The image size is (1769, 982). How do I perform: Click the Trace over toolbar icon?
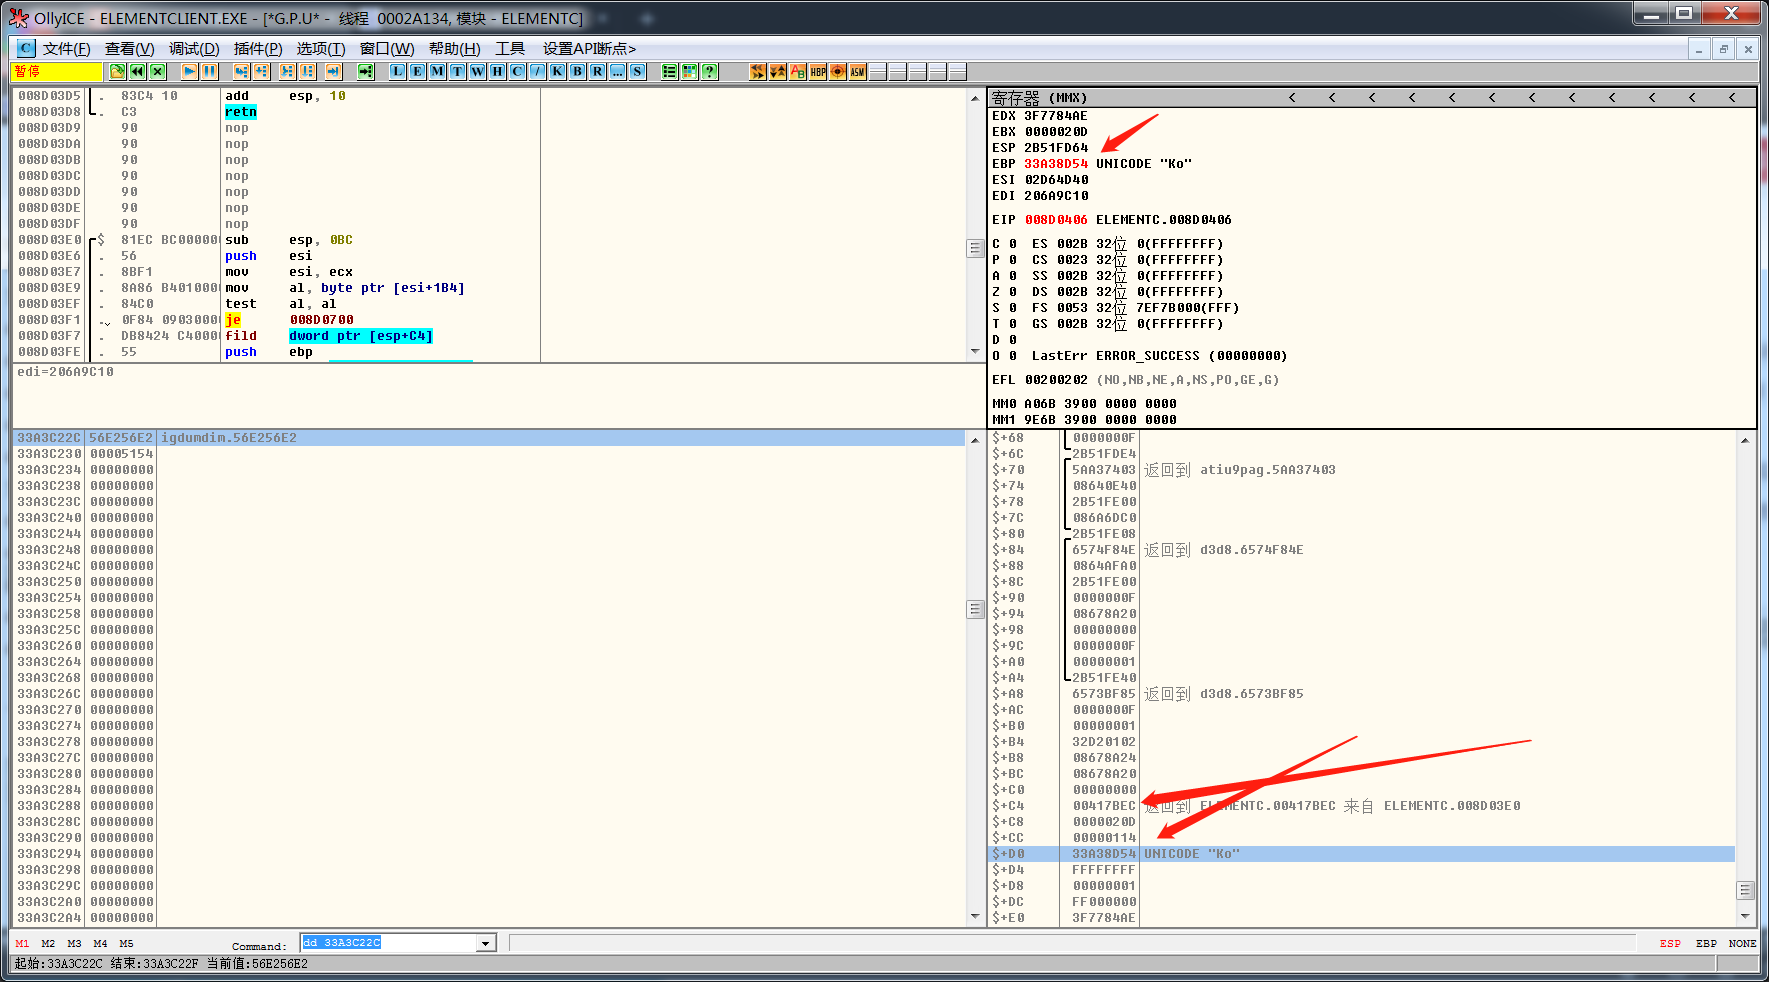[x=308, y=71]
